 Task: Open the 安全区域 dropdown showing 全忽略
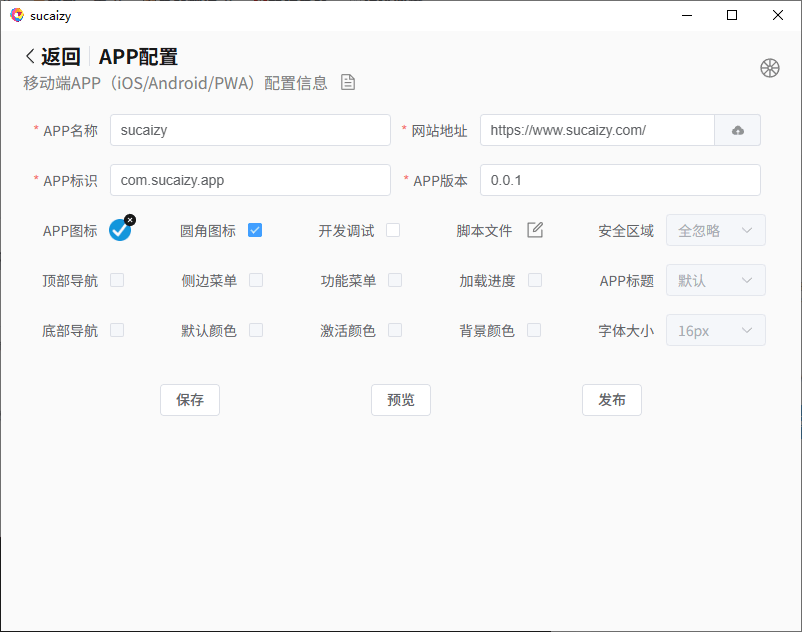[715, 230]
